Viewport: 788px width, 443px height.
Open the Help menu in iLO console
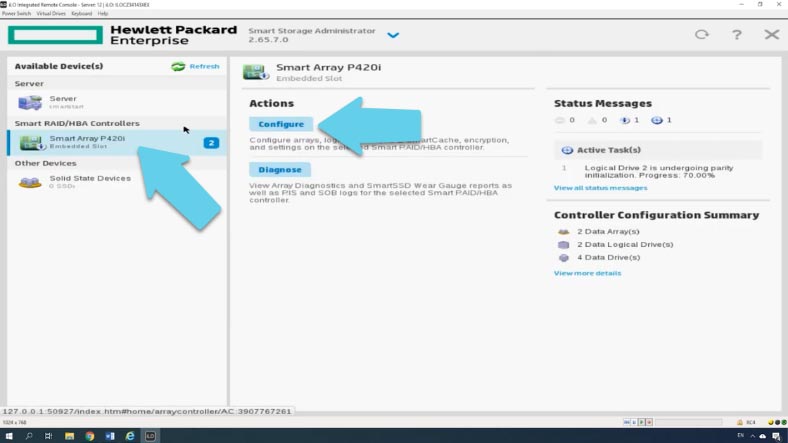pos(103,14)
